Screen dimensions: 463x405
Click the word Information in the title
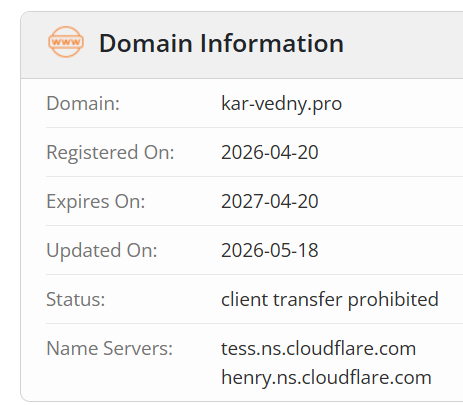[x=272, y=43]
